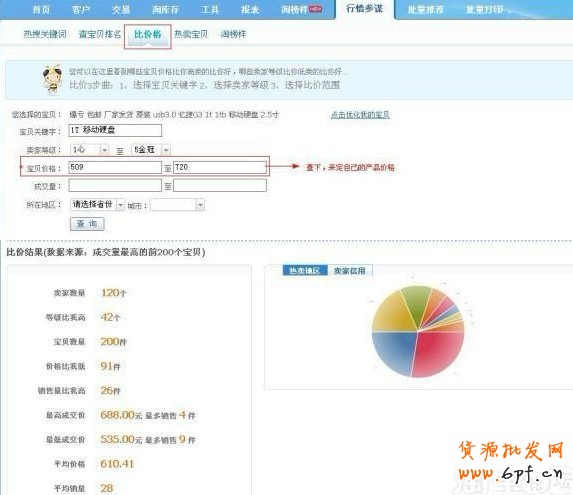
Task: Open the 5金冠 seller level dropdown
Action: (151, 150)
